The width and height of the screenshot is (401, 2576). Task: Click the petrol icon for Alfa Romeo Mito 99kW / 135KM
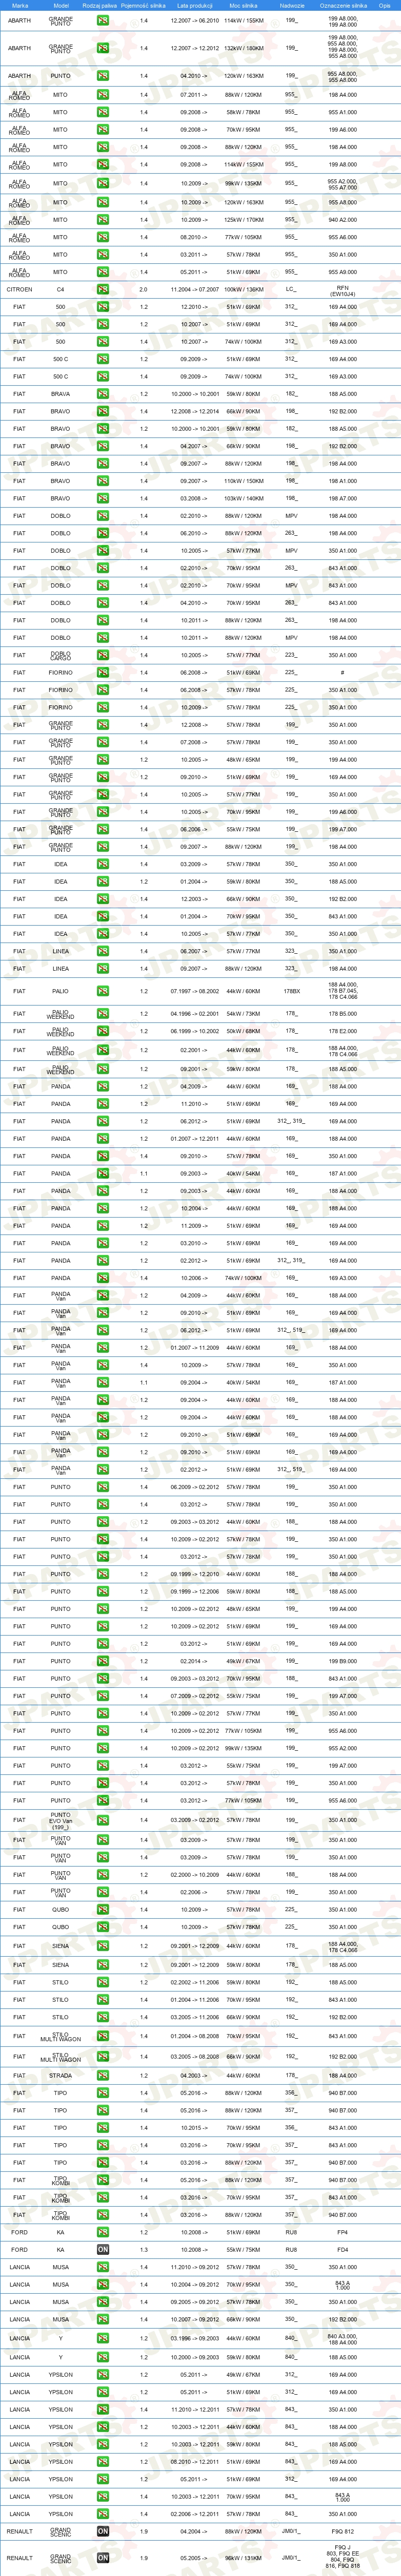103,184
